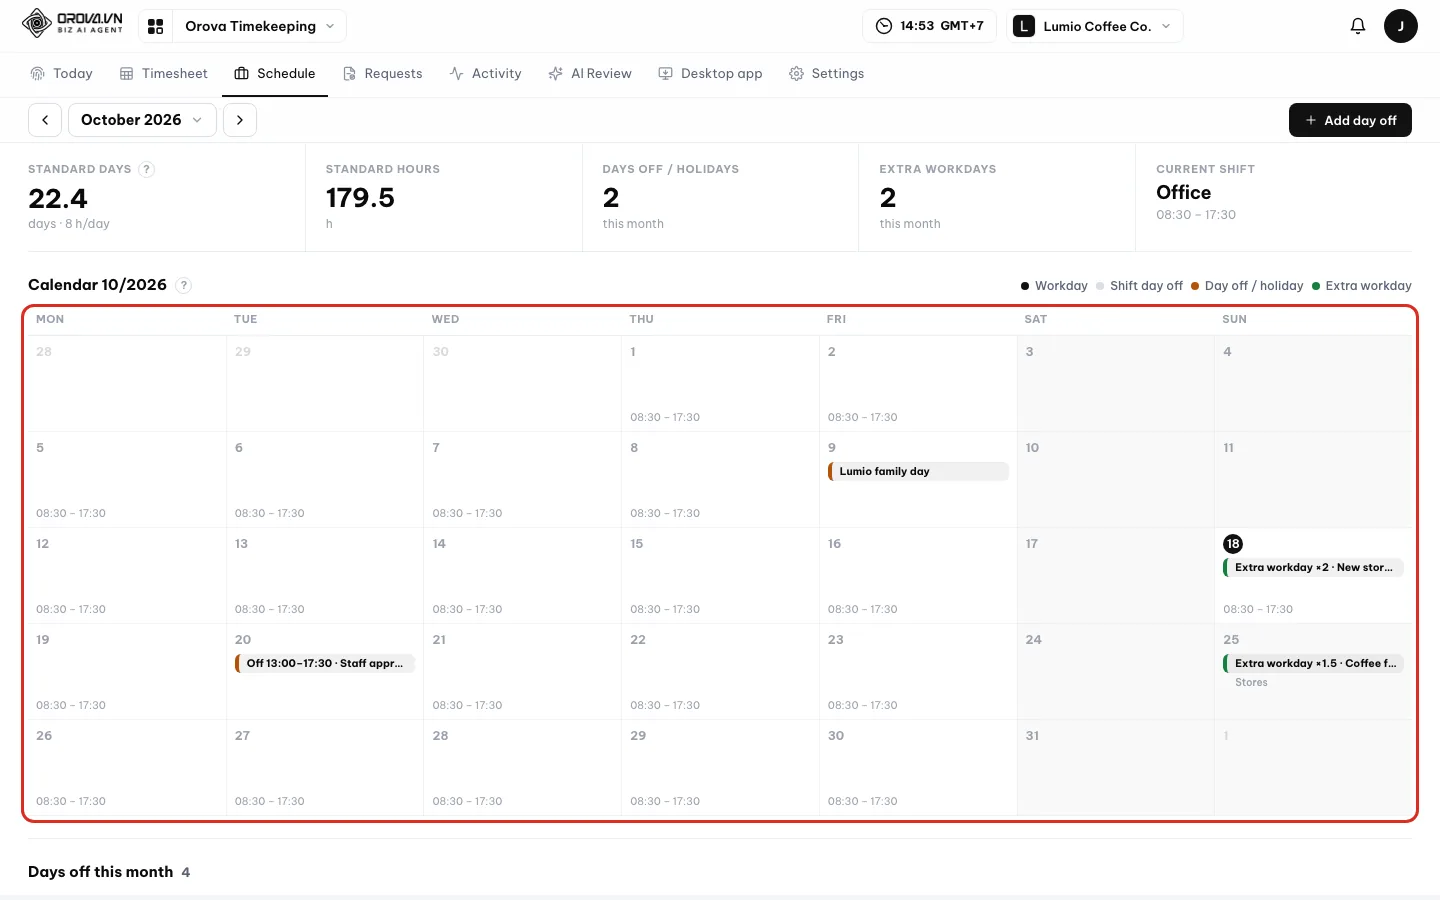The image size is (1440, 900).
Task: Click the Extra workday legend dot
Action: click(1316, 286)
